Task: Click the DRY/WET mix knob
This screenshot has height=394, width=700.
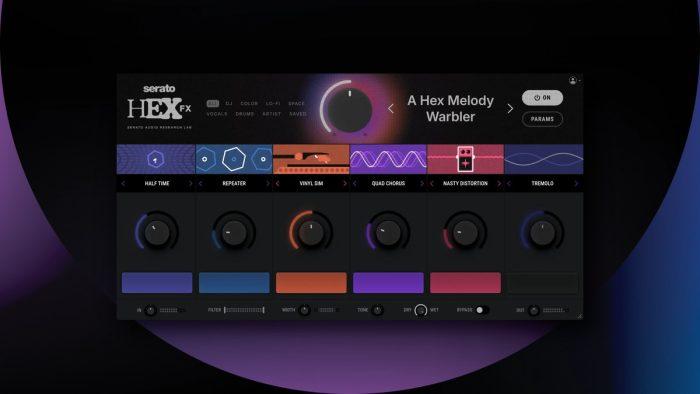Action: point(421,310)
